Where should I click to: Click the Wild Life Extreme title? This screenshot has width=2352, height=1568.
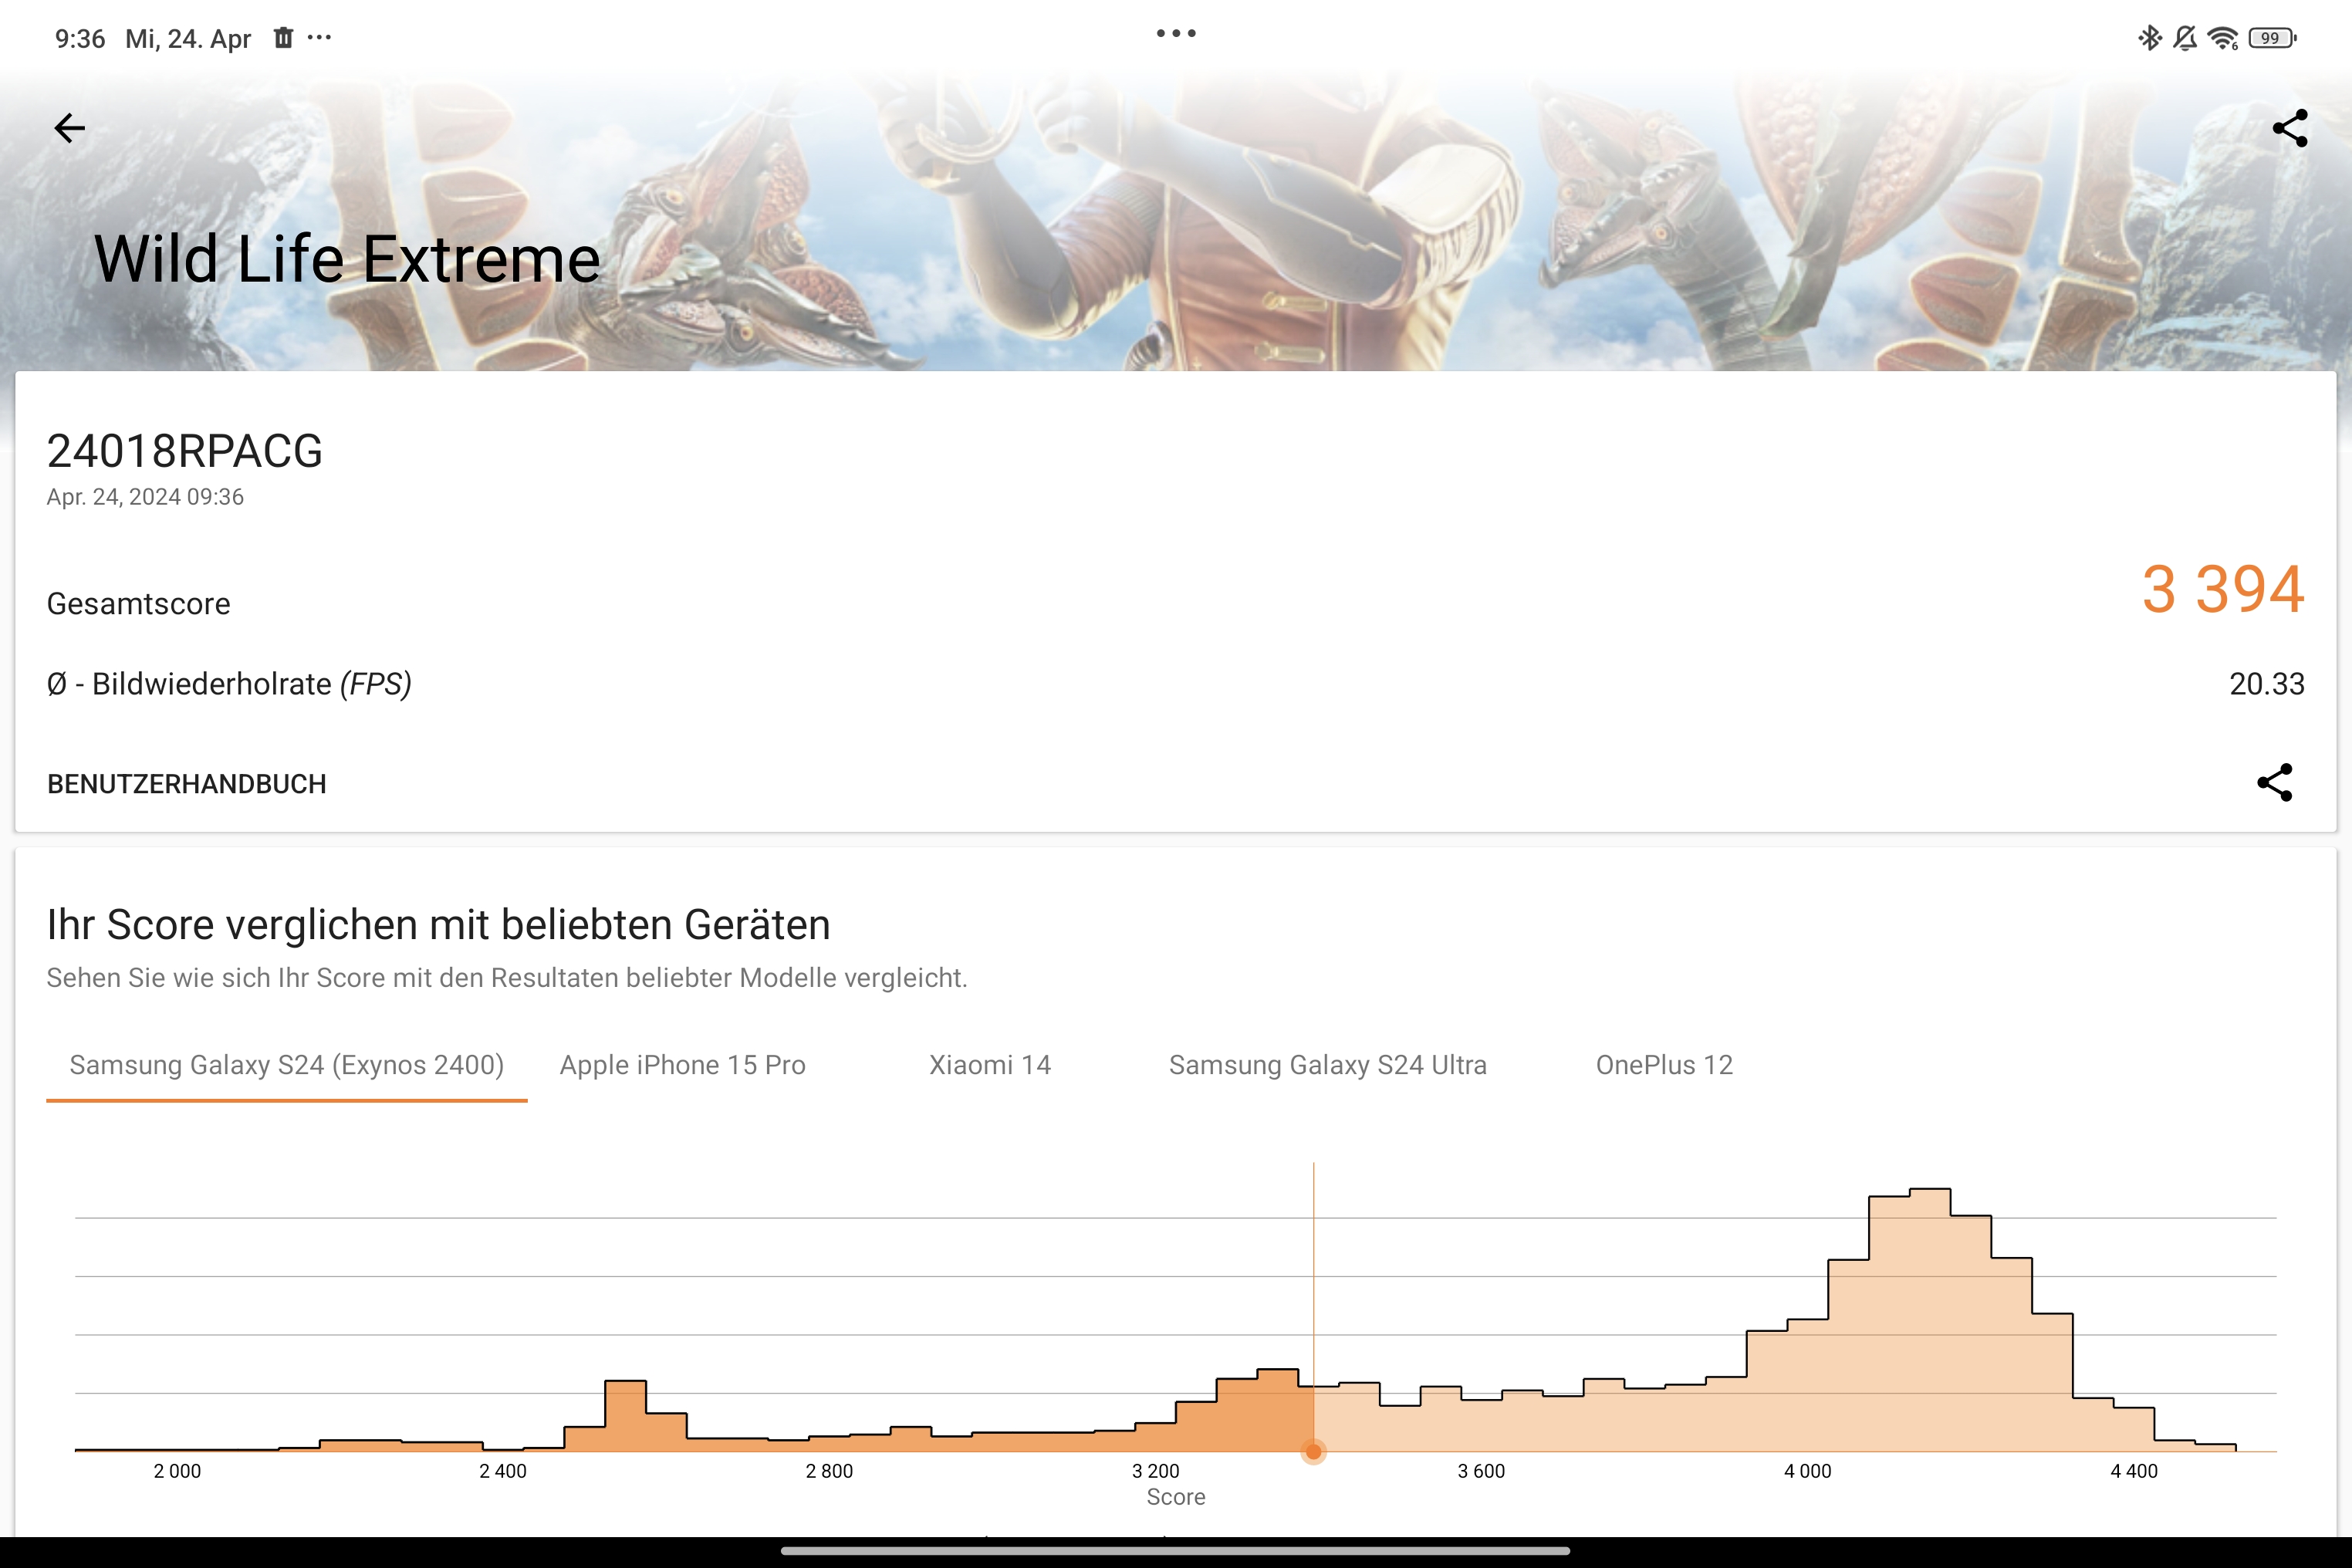pyautogui.click(x=347, y=259)
